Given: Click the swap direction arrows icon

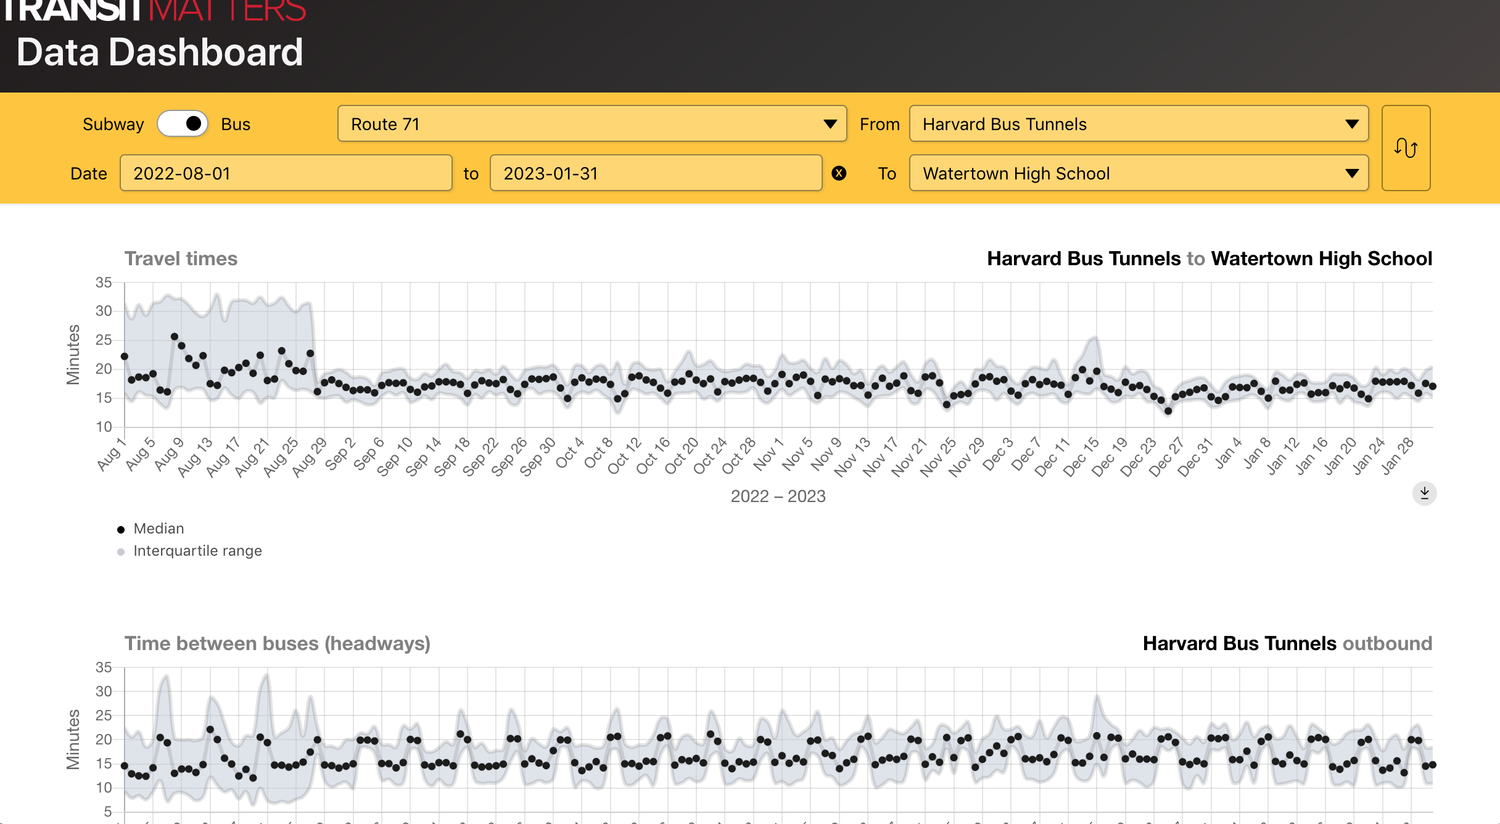Looking at the screenshot, I should pos(1406,147).
